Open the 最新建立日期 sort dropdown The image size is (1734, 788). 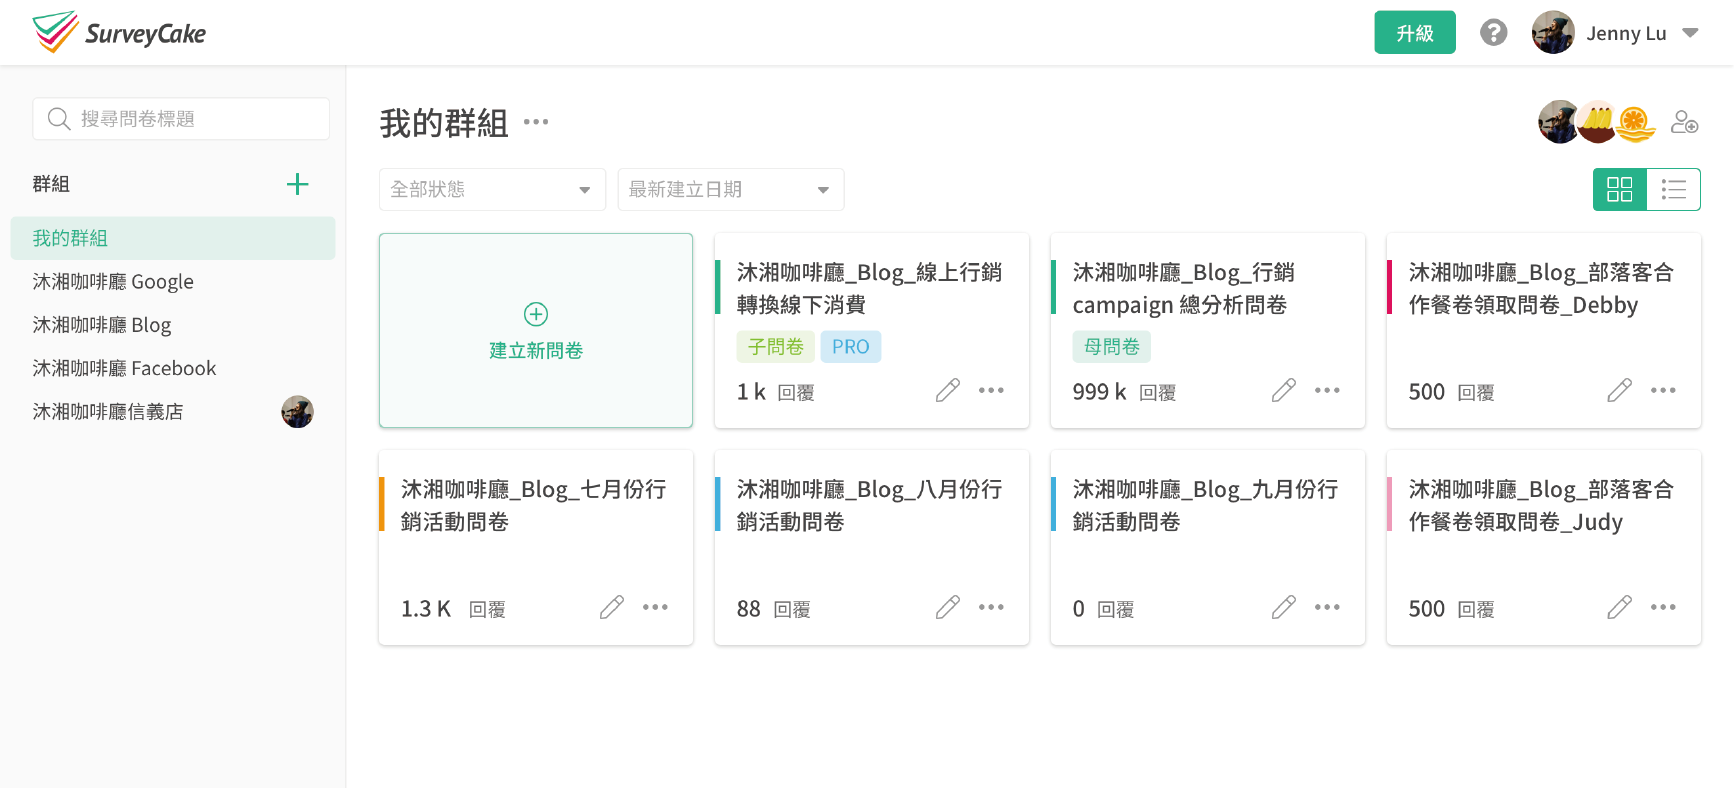pyautogui.click(x=730, y=189)
